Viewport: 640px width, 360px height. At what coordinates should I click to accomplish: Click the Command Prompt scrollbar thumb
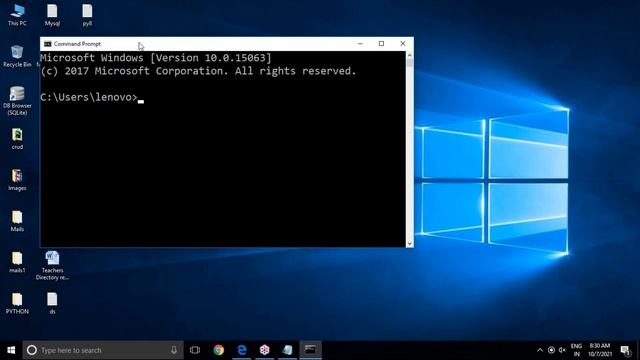click(409, 63)
